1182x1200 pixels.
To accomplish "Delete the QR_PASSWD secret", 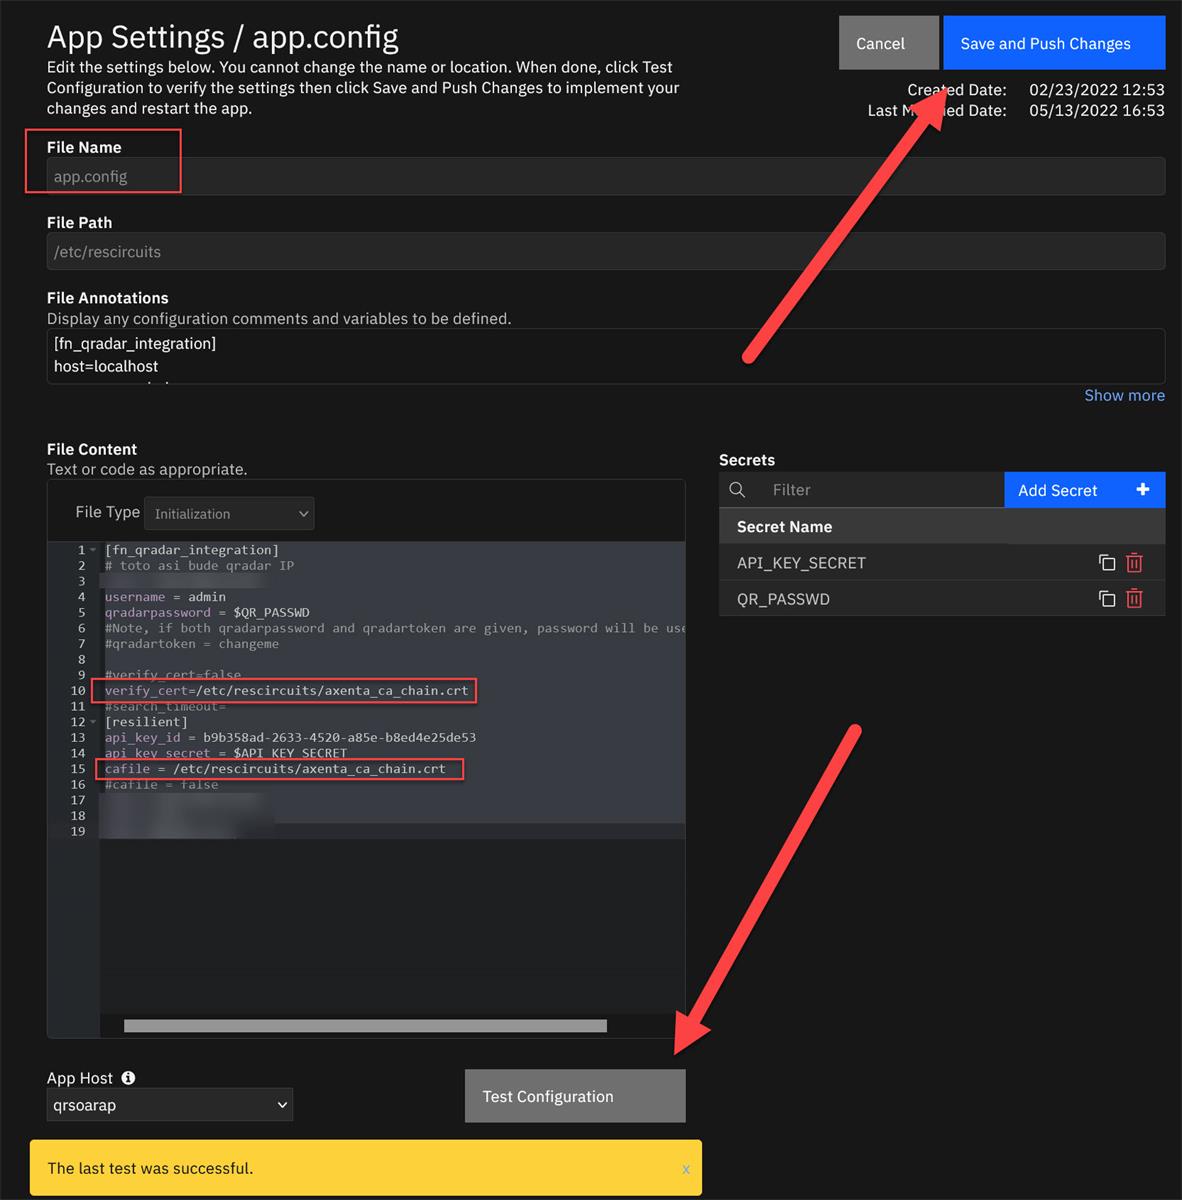I will (x=1134, y=598).
